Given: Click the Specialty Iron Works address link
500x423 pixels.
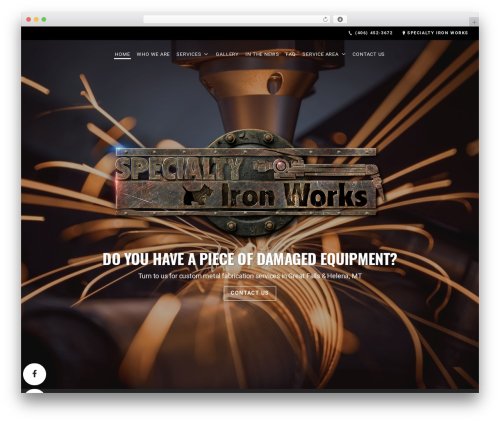Looking at the screenshot, I should (x=437, y=33).
